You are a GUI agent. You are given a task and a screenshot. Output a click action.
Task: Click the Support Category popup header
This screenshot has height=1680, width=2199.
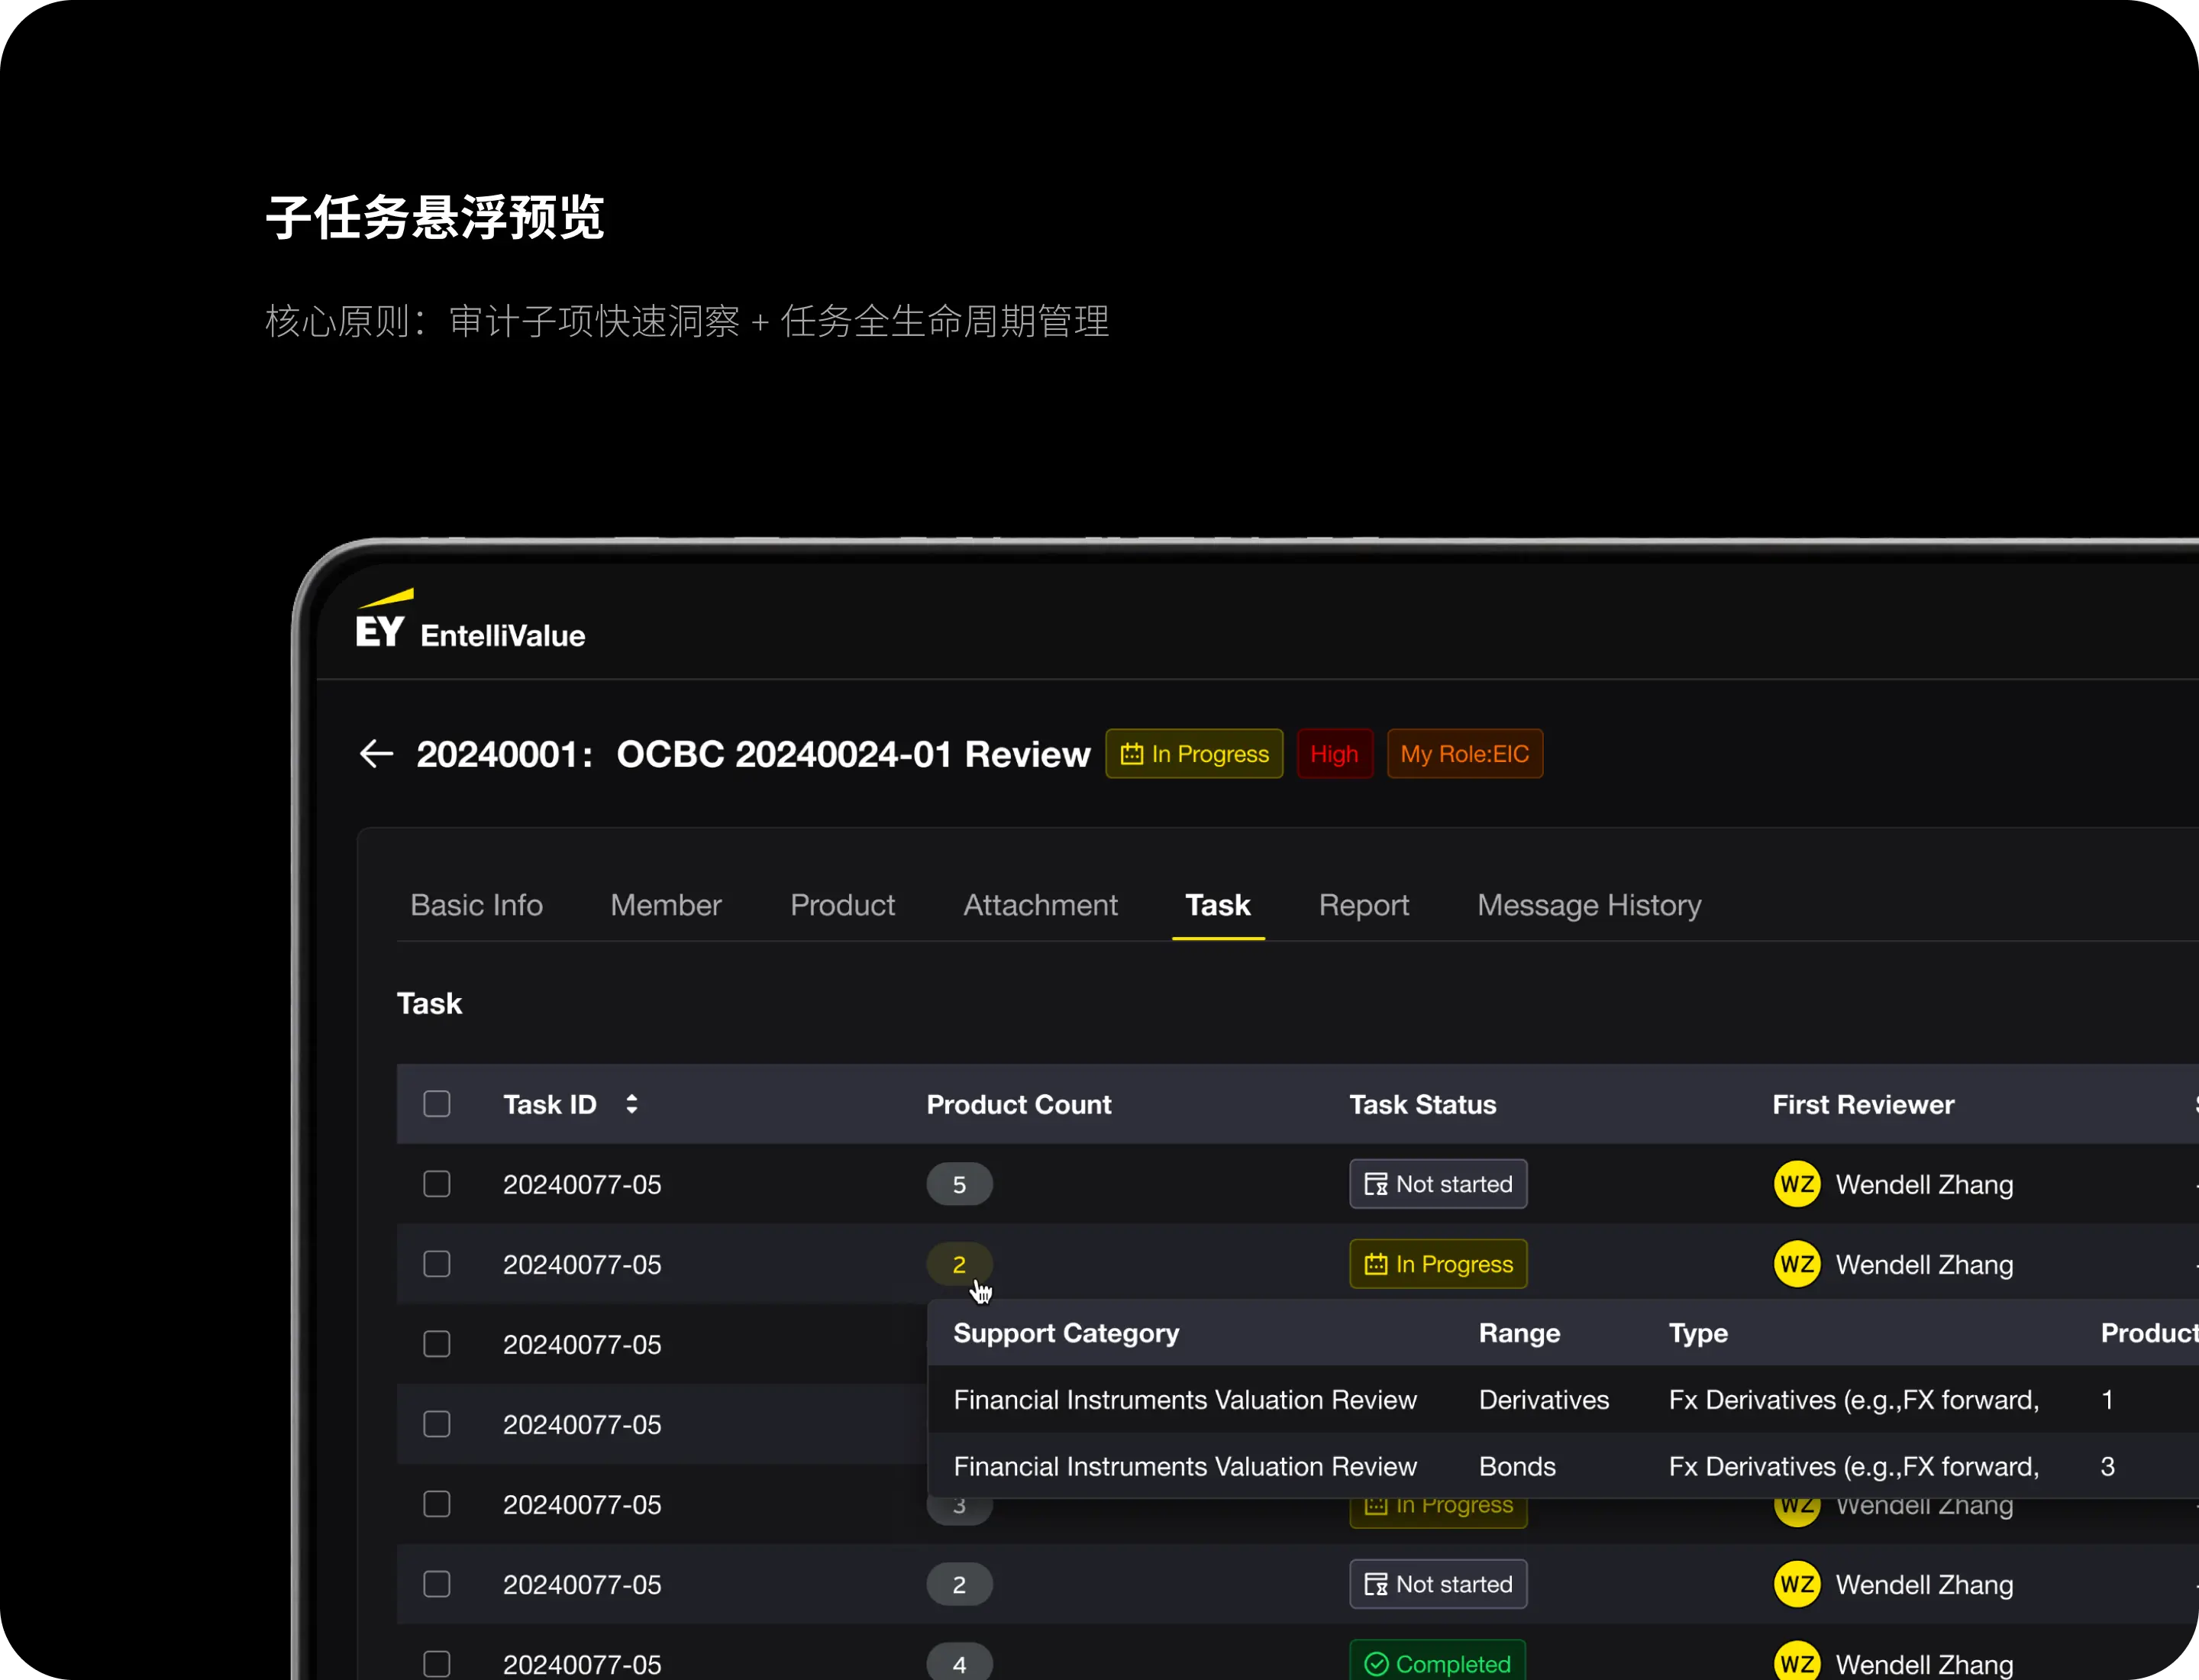[1066, 1333]
